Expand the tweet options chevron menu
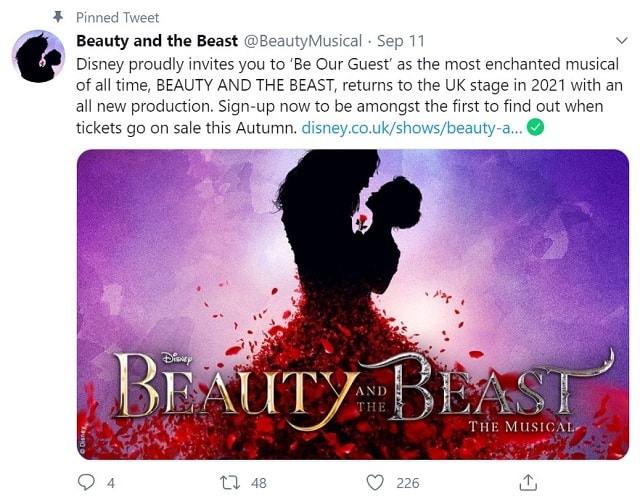 point(621,40)
